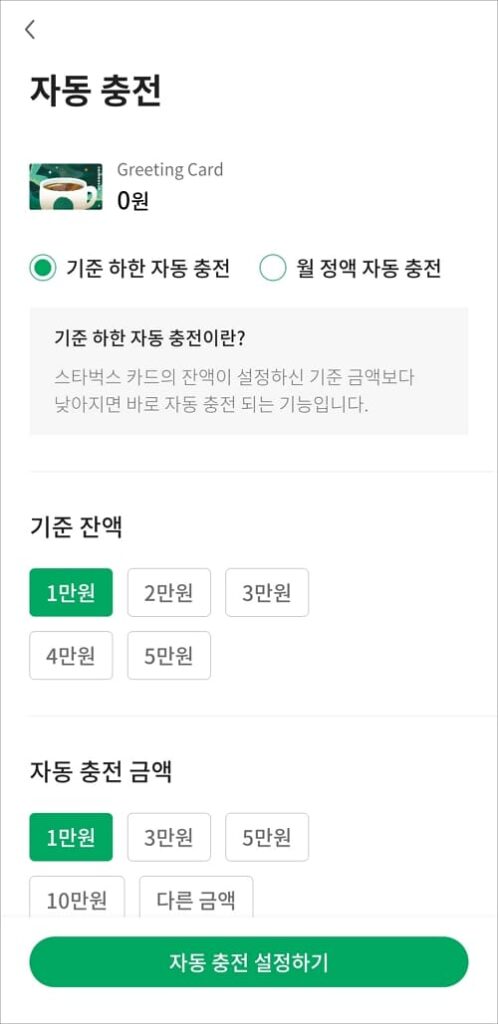Tap the 0원 card balance
Viewport: 498px width, 1024px height.
pos(133,202)
